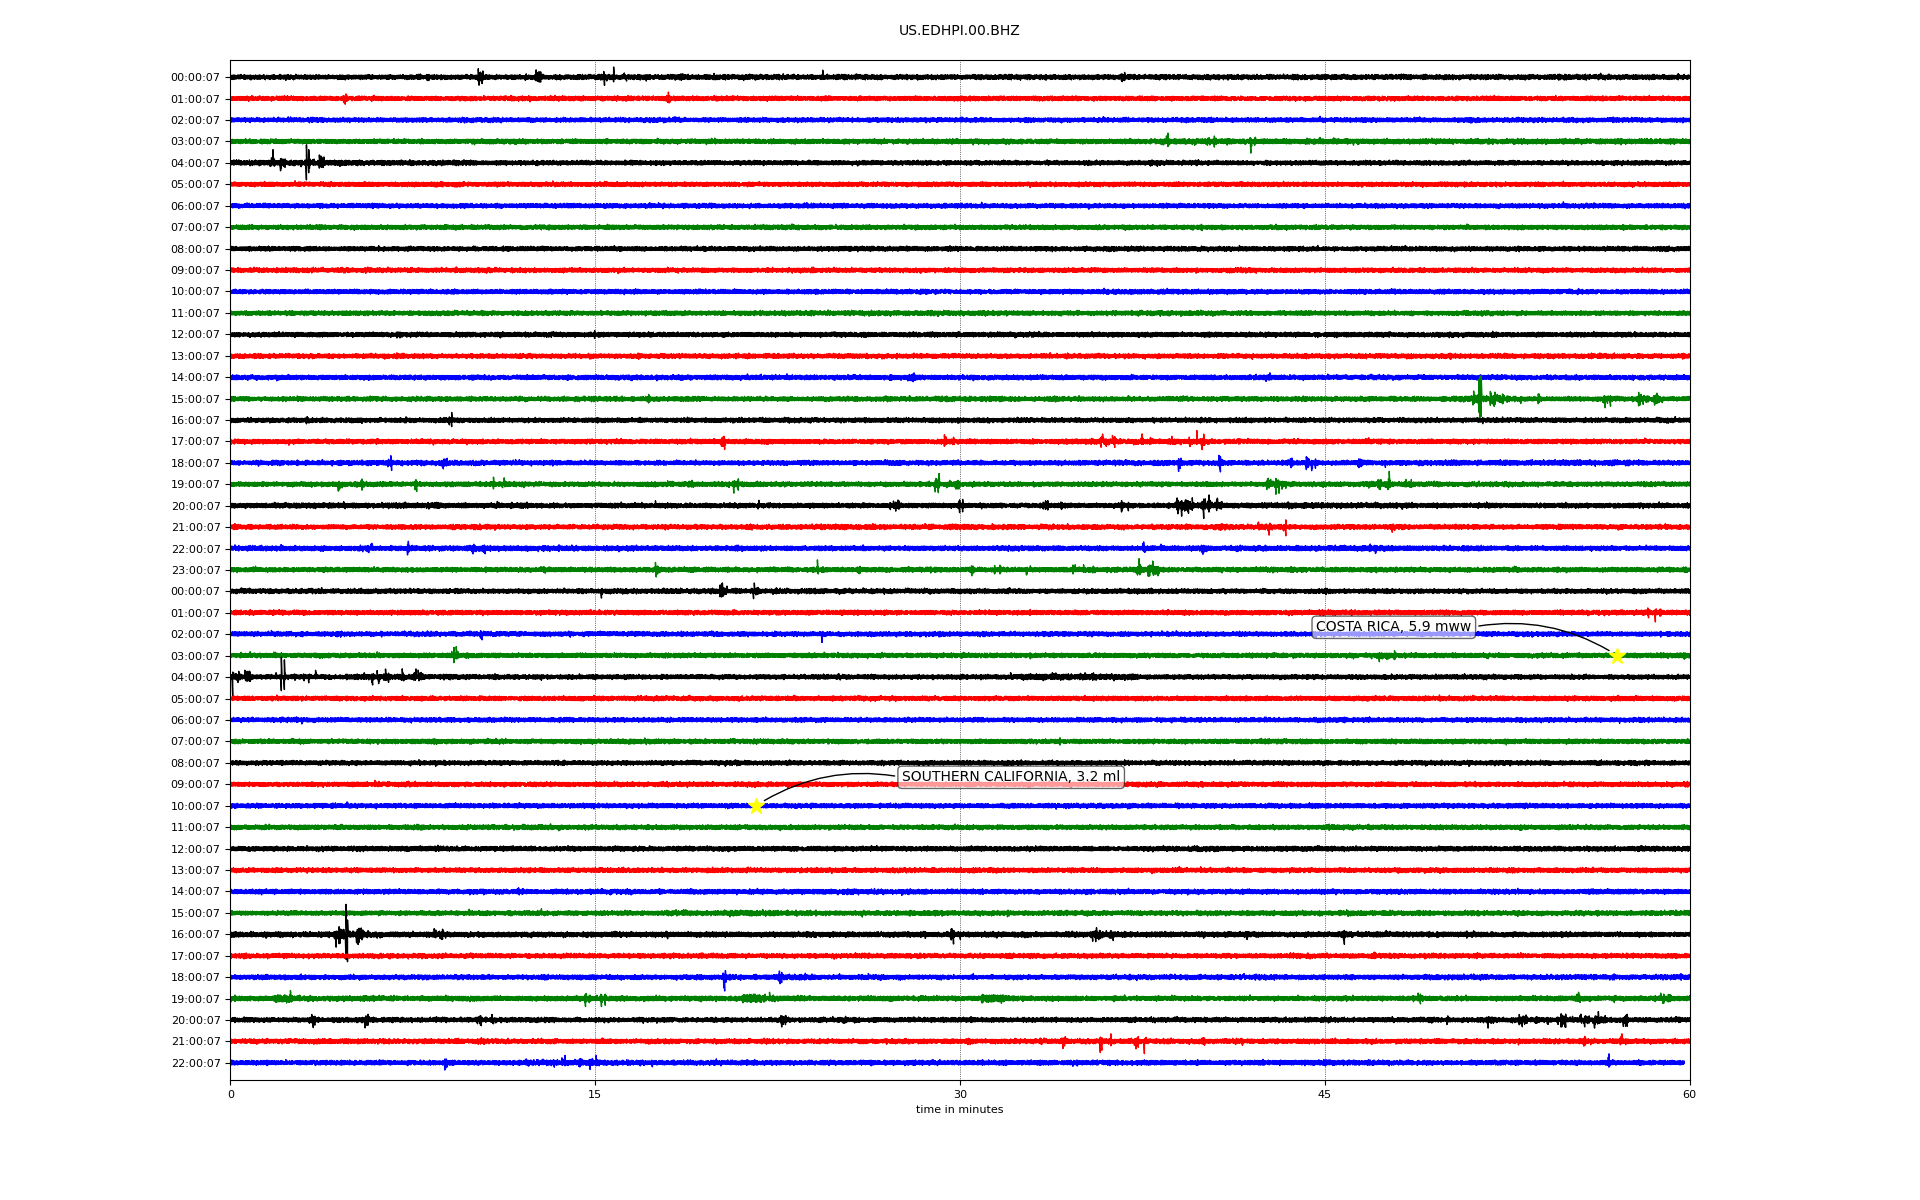1920x1200 pixels.
Task: Click the first 00:00:07 trace label at top
Action: click(x=195, y=78)
